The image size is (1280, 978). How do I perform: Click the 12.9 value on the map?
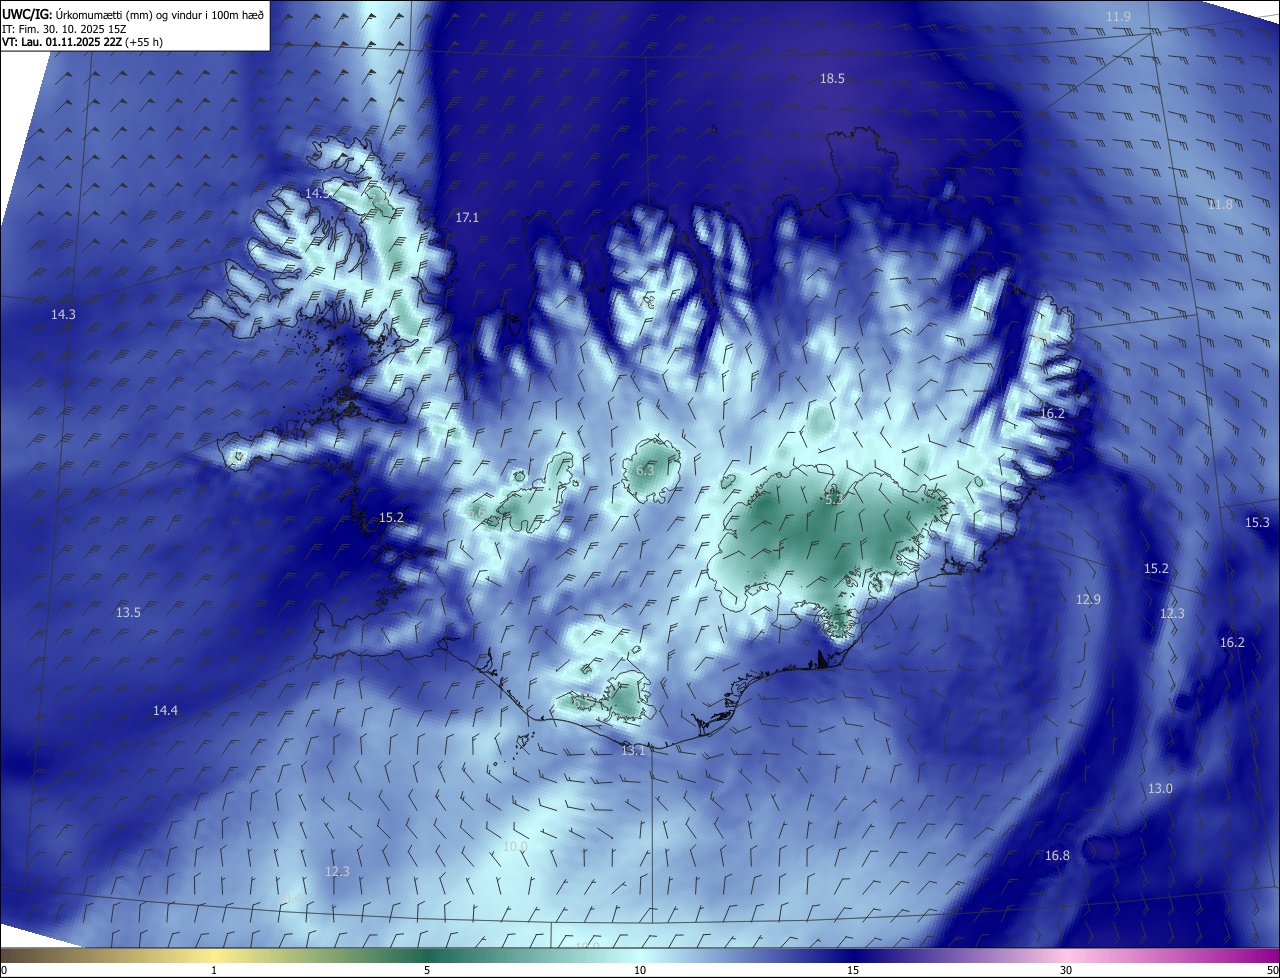pyautogui.click(x=1088, y=599)
